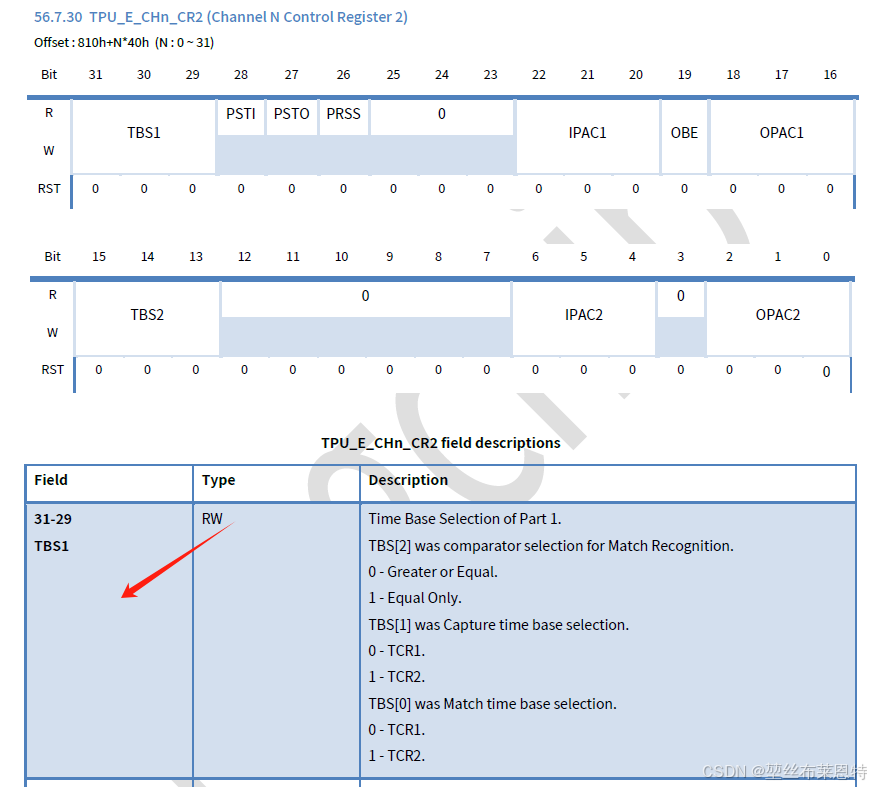Click the section heading 56.7.30 TPU_E_CHn_CR2

(221, 17)
